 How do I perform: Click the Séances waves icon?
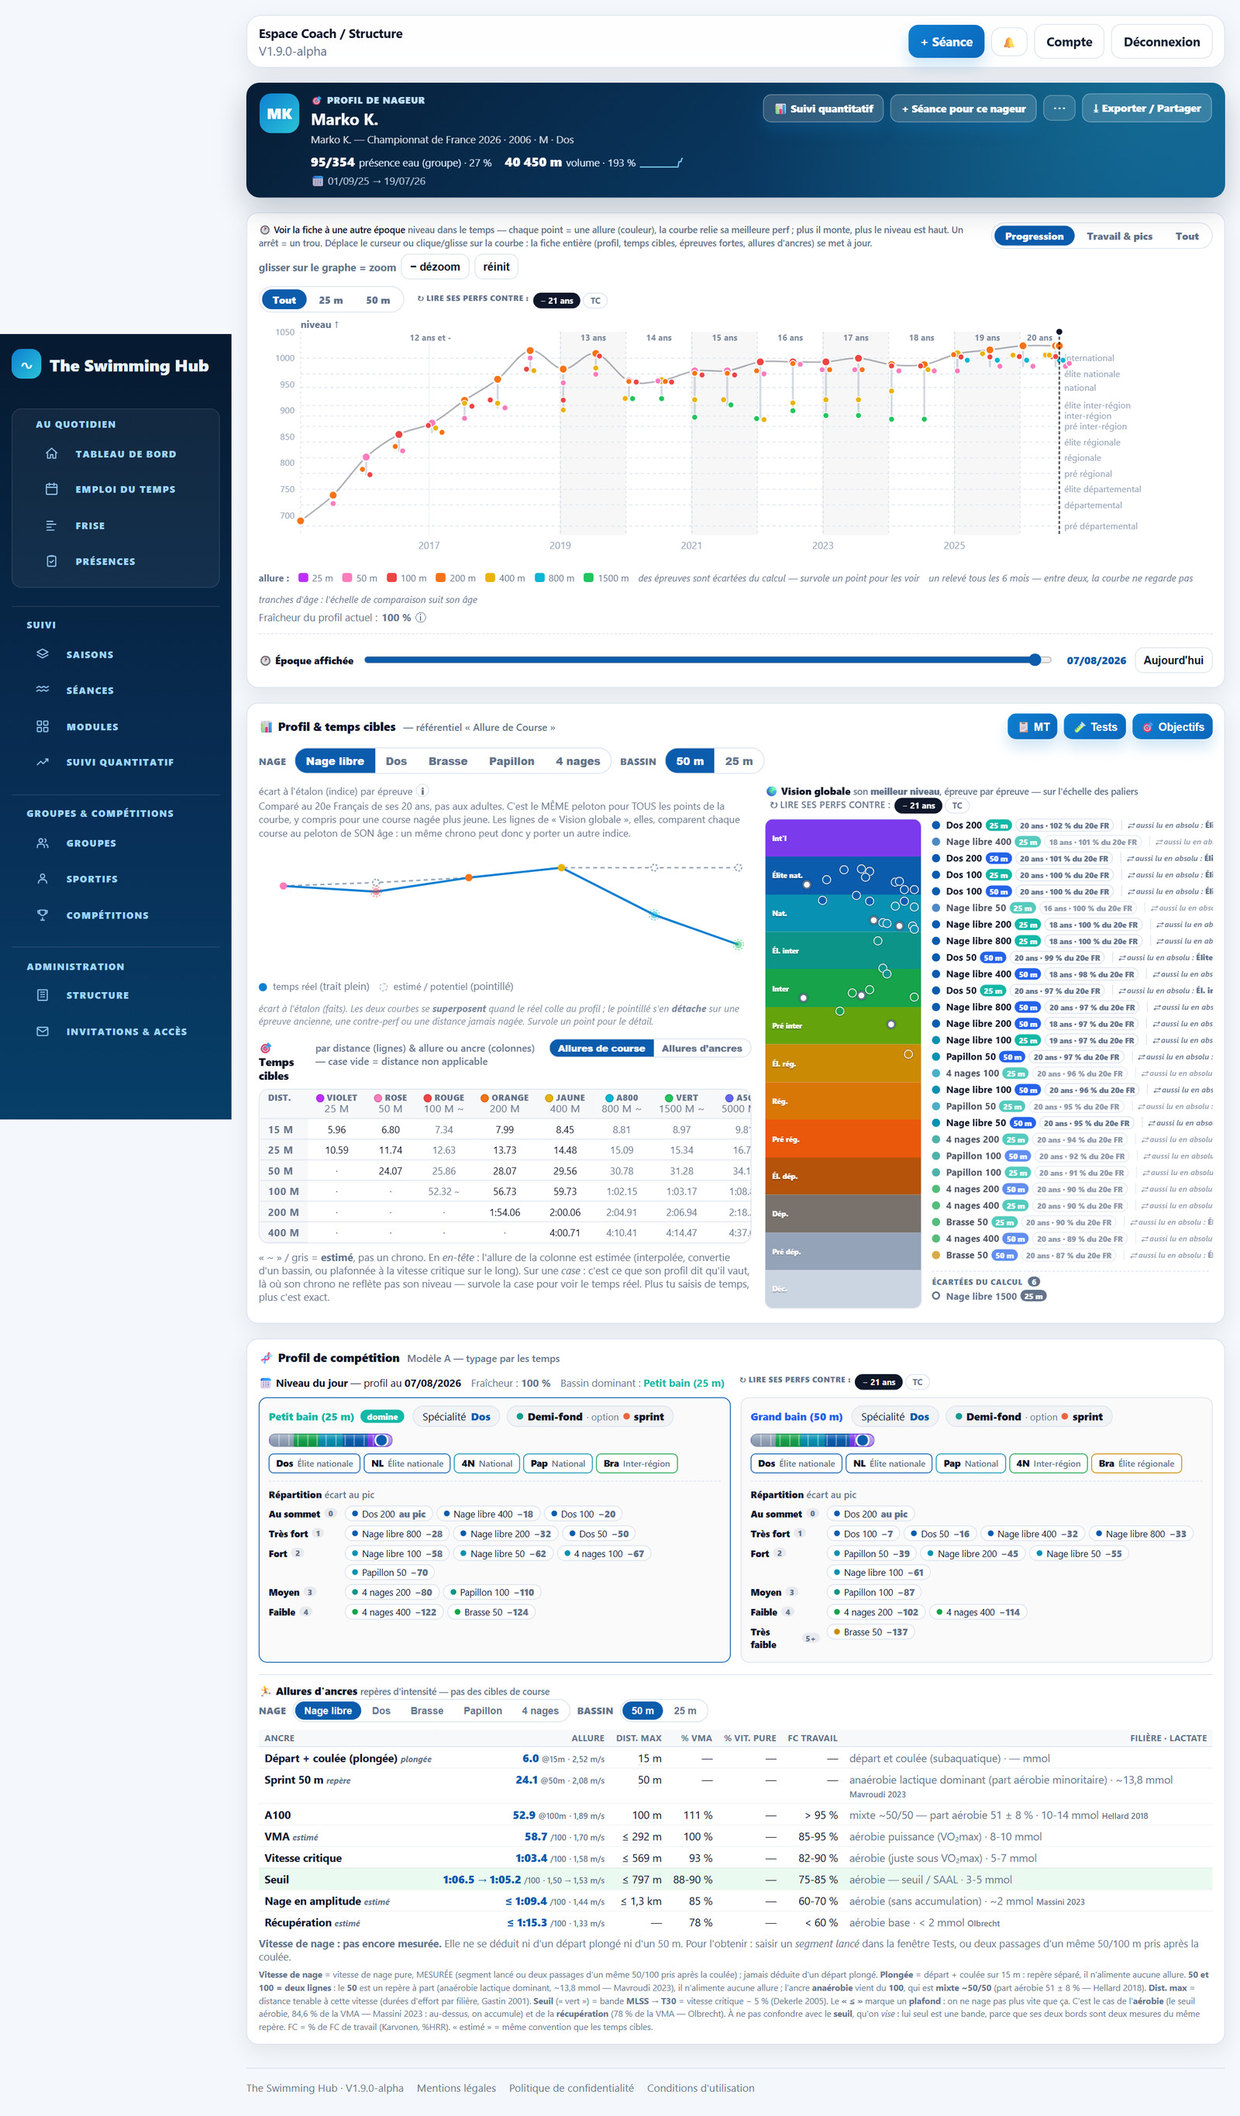tap(42, 690)
